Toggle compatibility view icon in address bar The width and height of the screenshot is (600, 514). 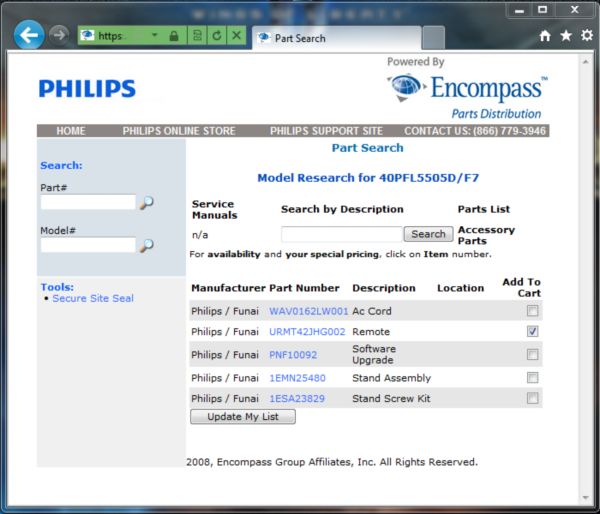[x=197, y=36]
